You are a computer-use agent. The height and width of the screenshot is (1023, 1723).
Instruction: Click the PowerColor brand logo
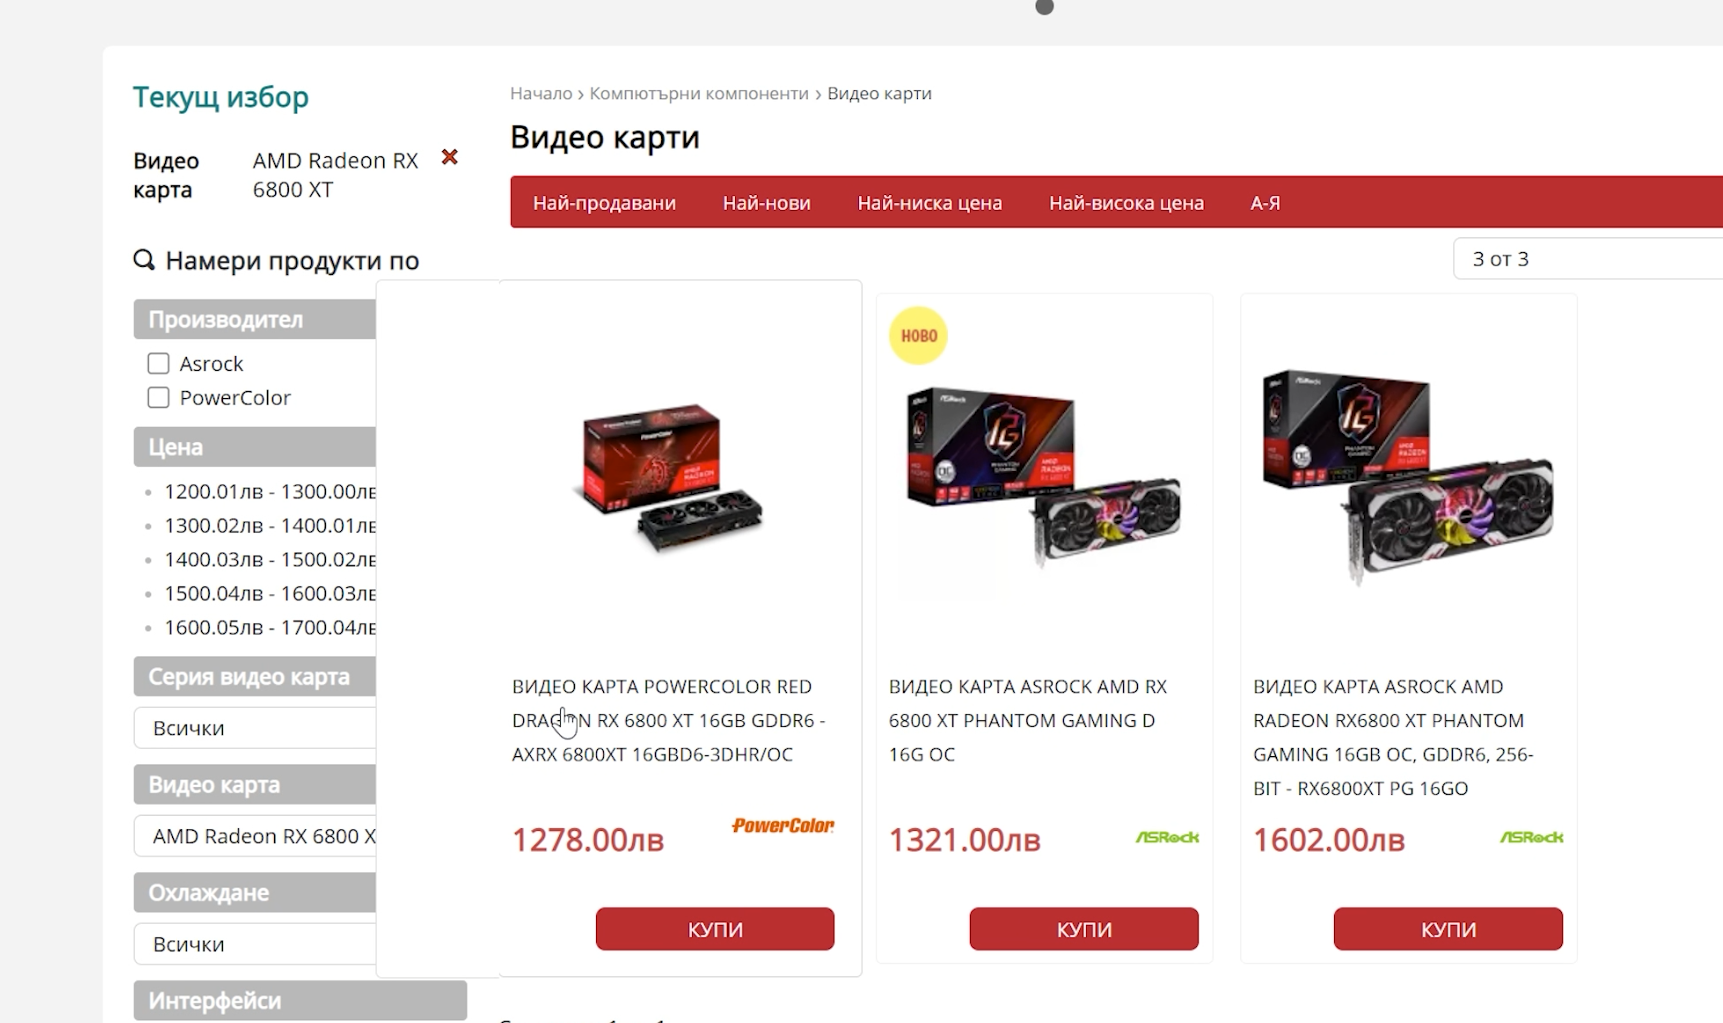click(783, 825)
